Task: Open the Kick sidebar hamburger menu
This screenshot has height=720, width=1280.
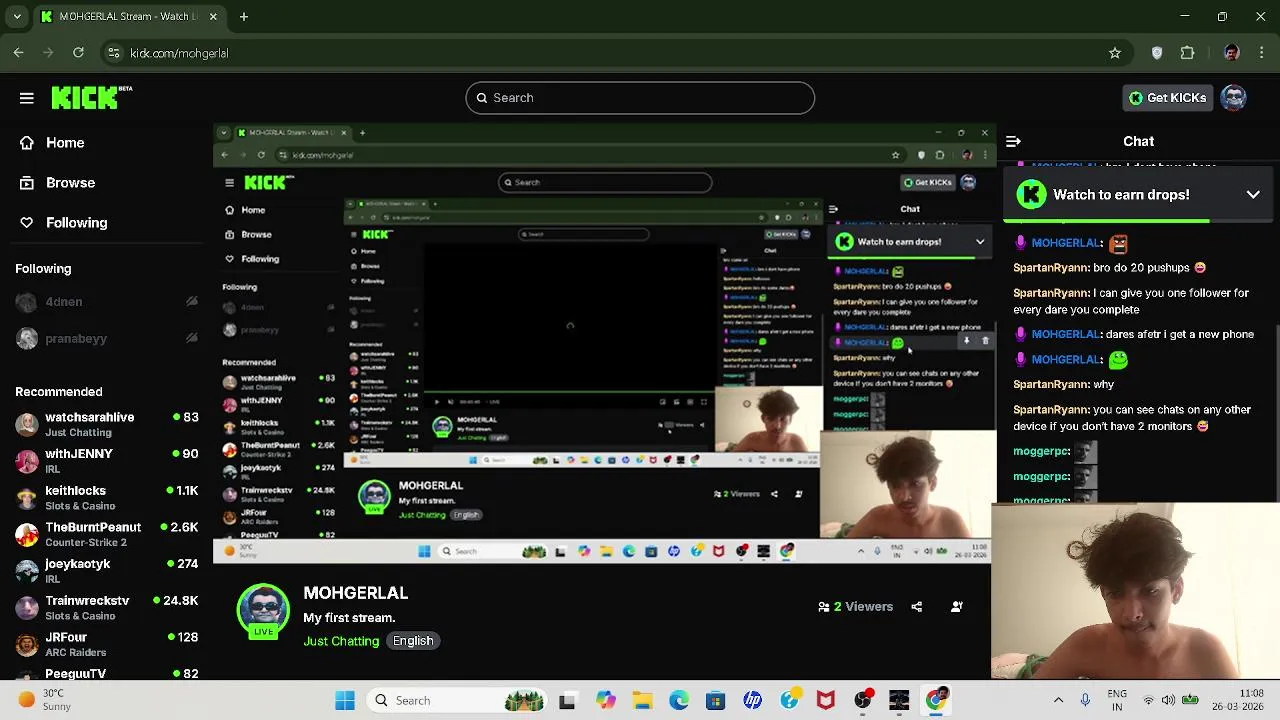Action: coord(27,98)
